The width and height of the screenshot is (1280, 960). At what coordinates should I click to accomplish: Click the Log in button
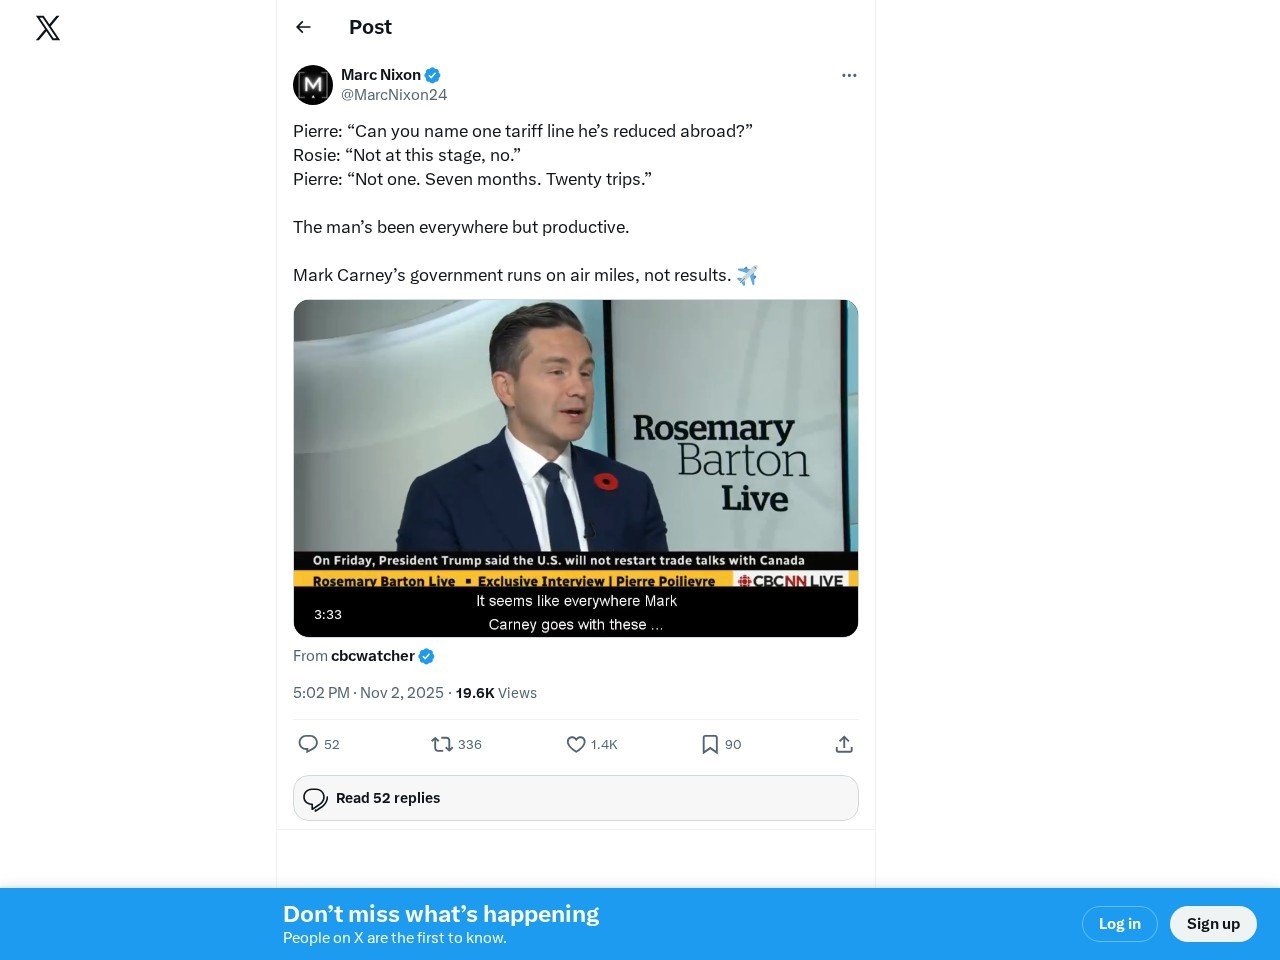coord(1119,924)
